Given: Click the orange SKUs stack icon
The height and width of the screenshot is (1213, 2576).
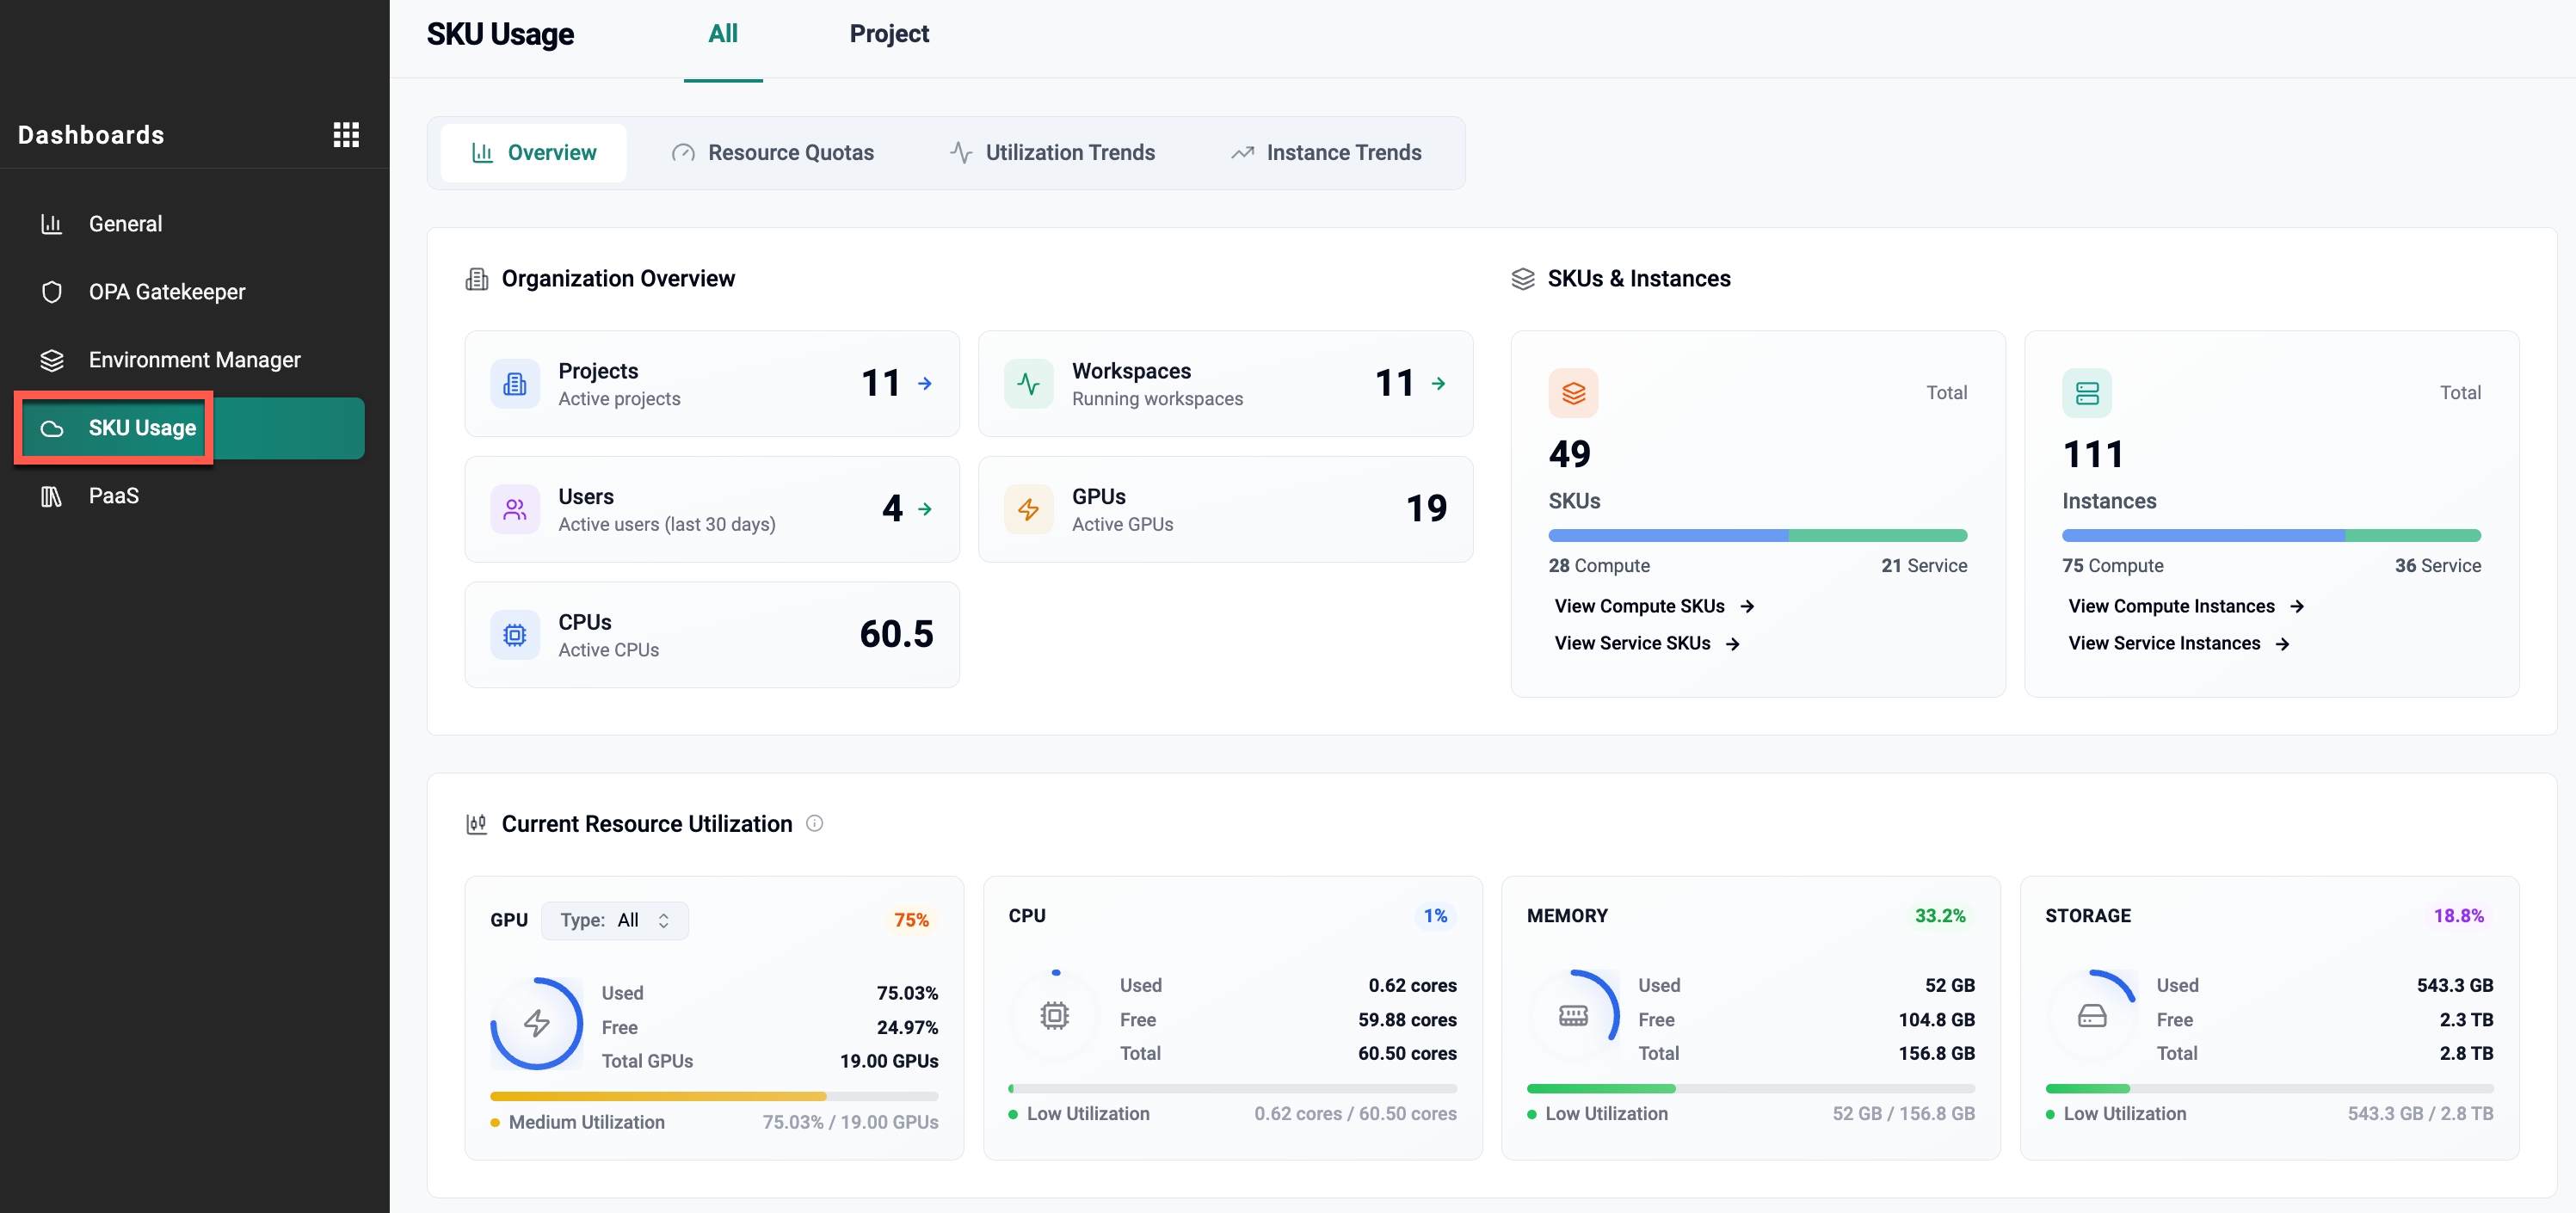Looking at the screenshot, I should [1573, 393].
